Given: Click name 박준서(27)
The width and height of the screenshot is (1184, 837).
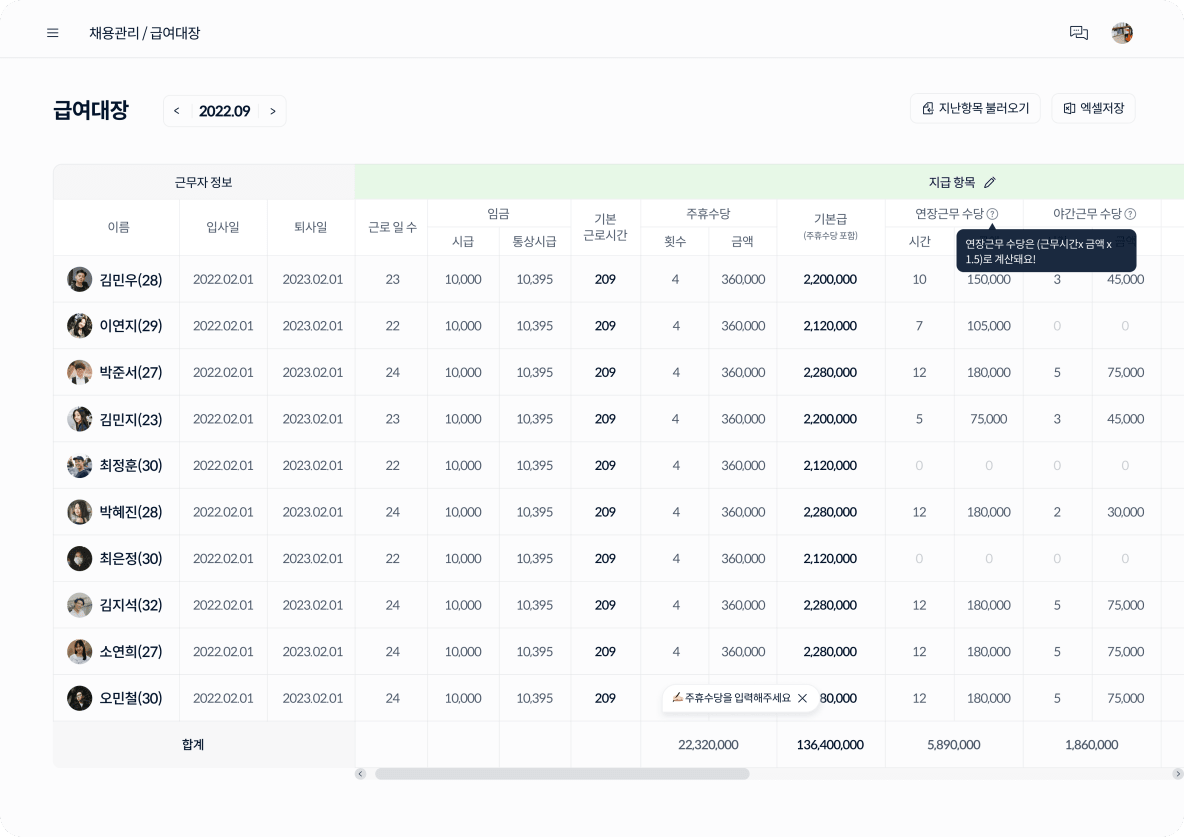Looking at the screenshot, I should 131,373.
